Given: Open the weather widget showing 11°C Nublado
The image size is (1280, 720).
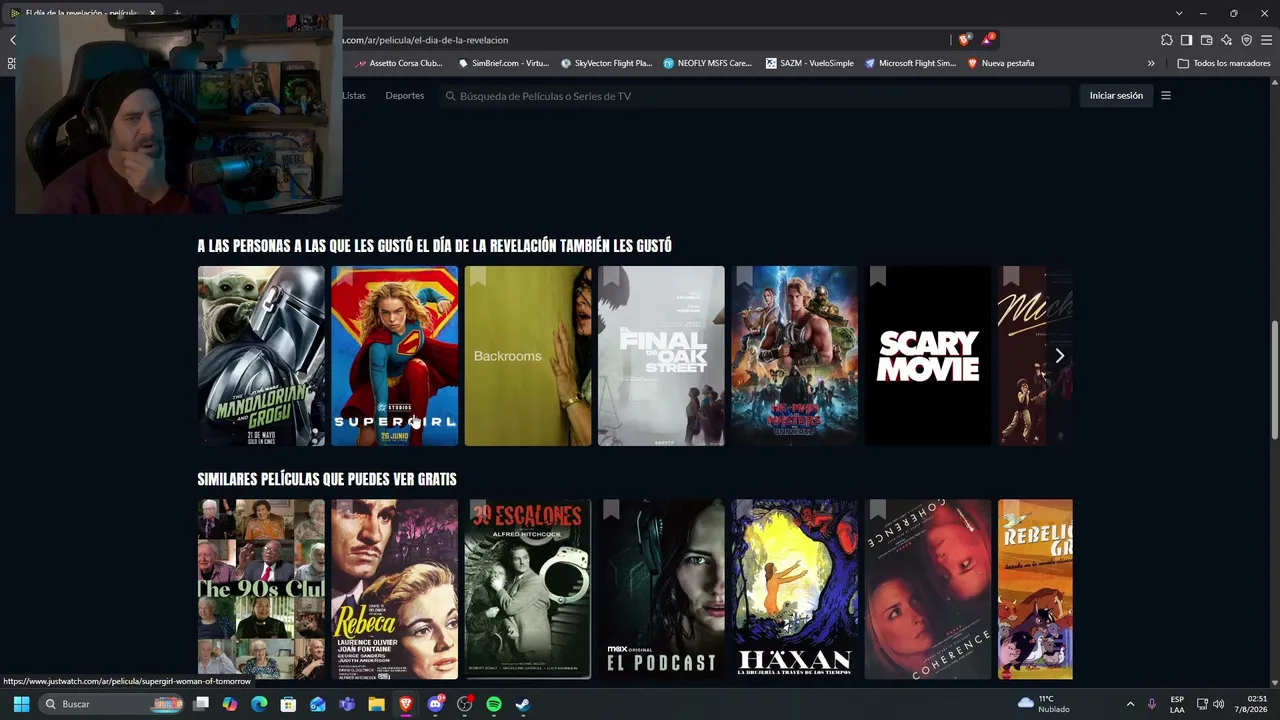Looking at the screenshot, I should click(x=1043, y=704).
